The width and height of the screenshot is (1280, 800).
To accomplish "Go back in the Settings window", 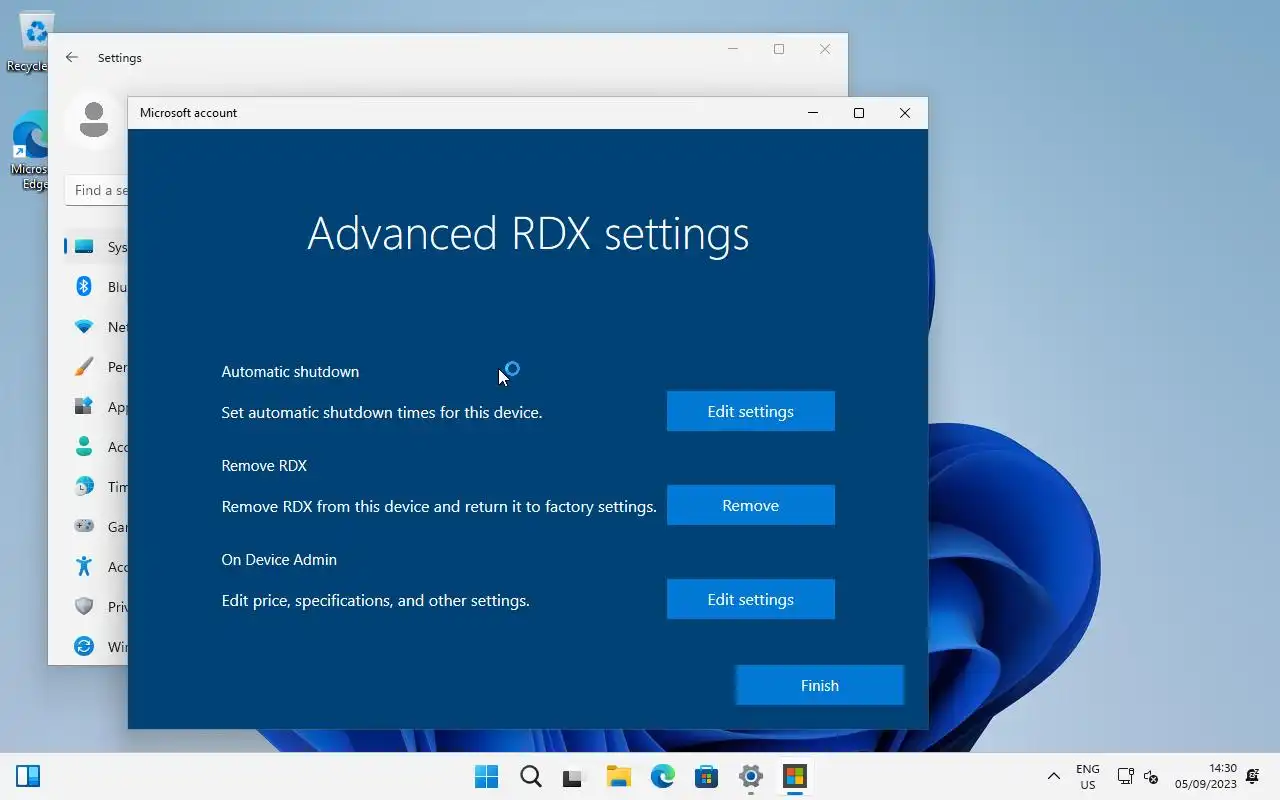I will pos(72,58).
